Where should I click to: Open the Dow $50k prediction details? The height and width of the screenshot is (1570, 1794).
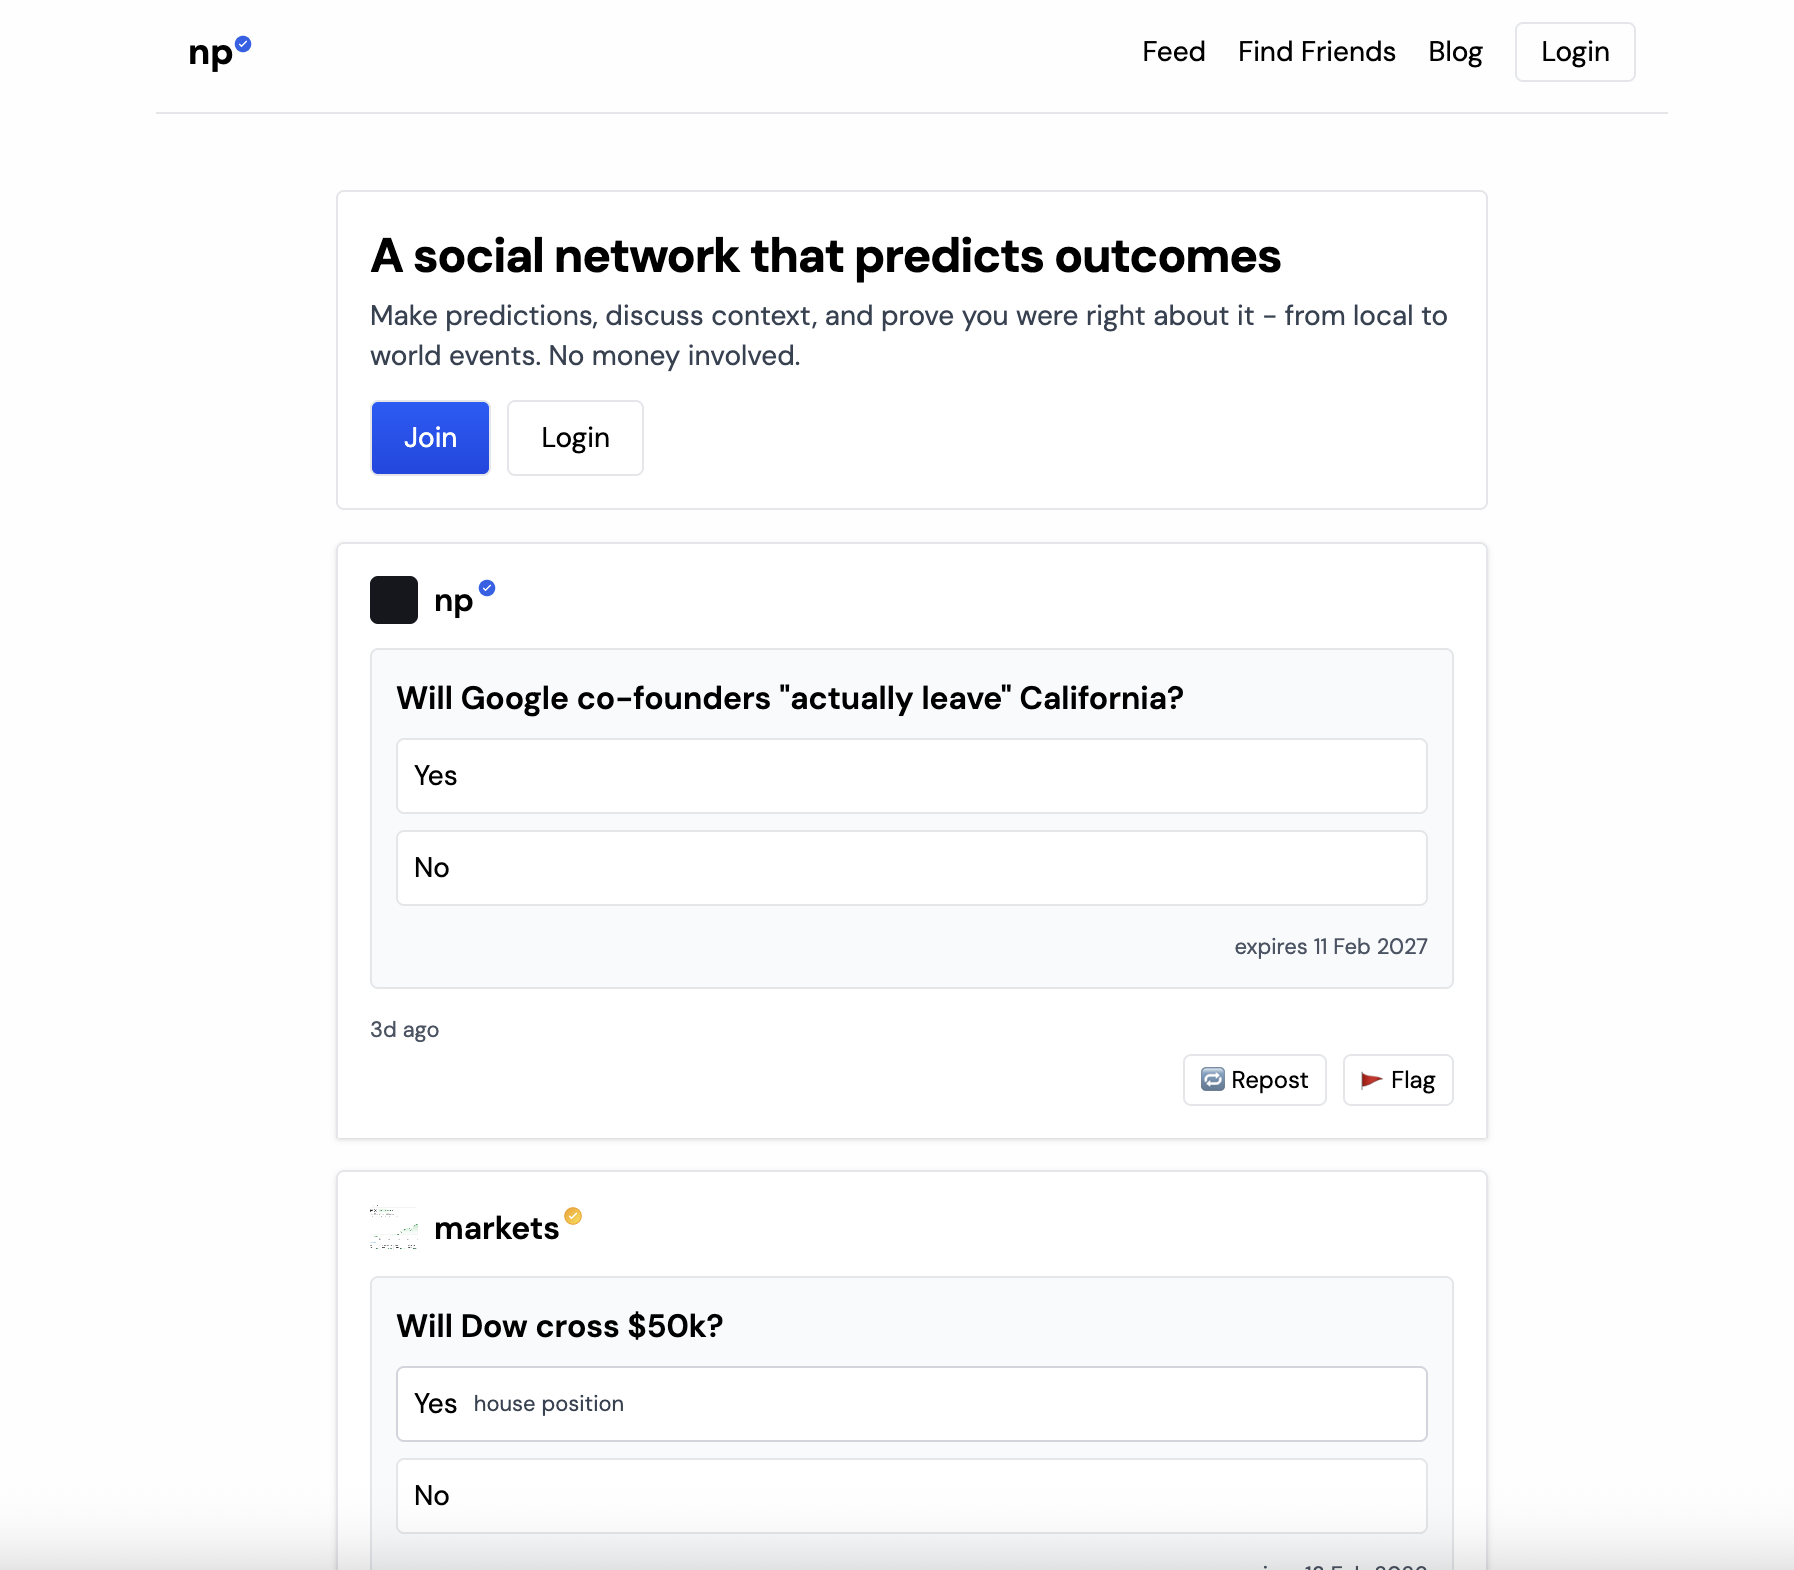[x=560, y=1325]
